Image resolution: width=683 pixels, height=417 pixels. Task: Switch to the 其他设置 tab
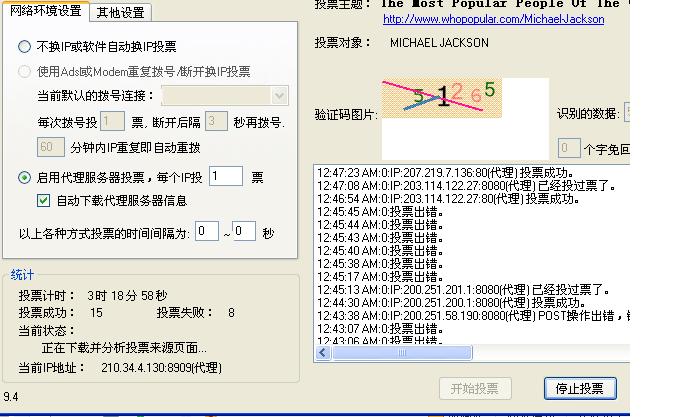coord(120,13)
